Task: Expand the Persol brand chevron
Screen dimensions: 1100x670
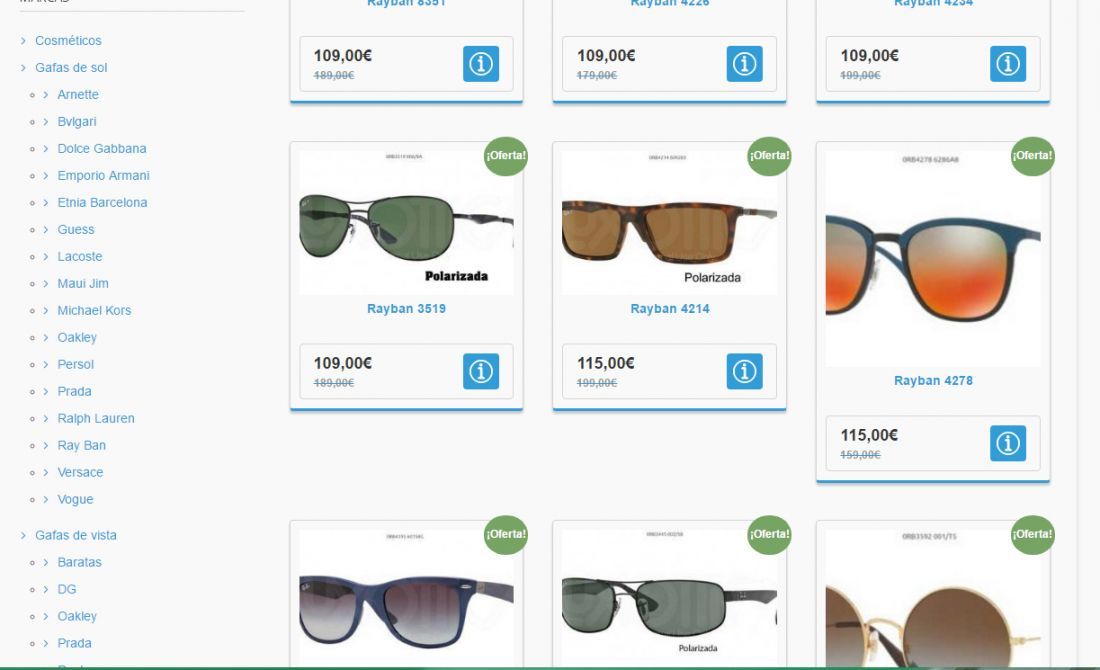Action: pyautogui.click(x=46, y=365)
